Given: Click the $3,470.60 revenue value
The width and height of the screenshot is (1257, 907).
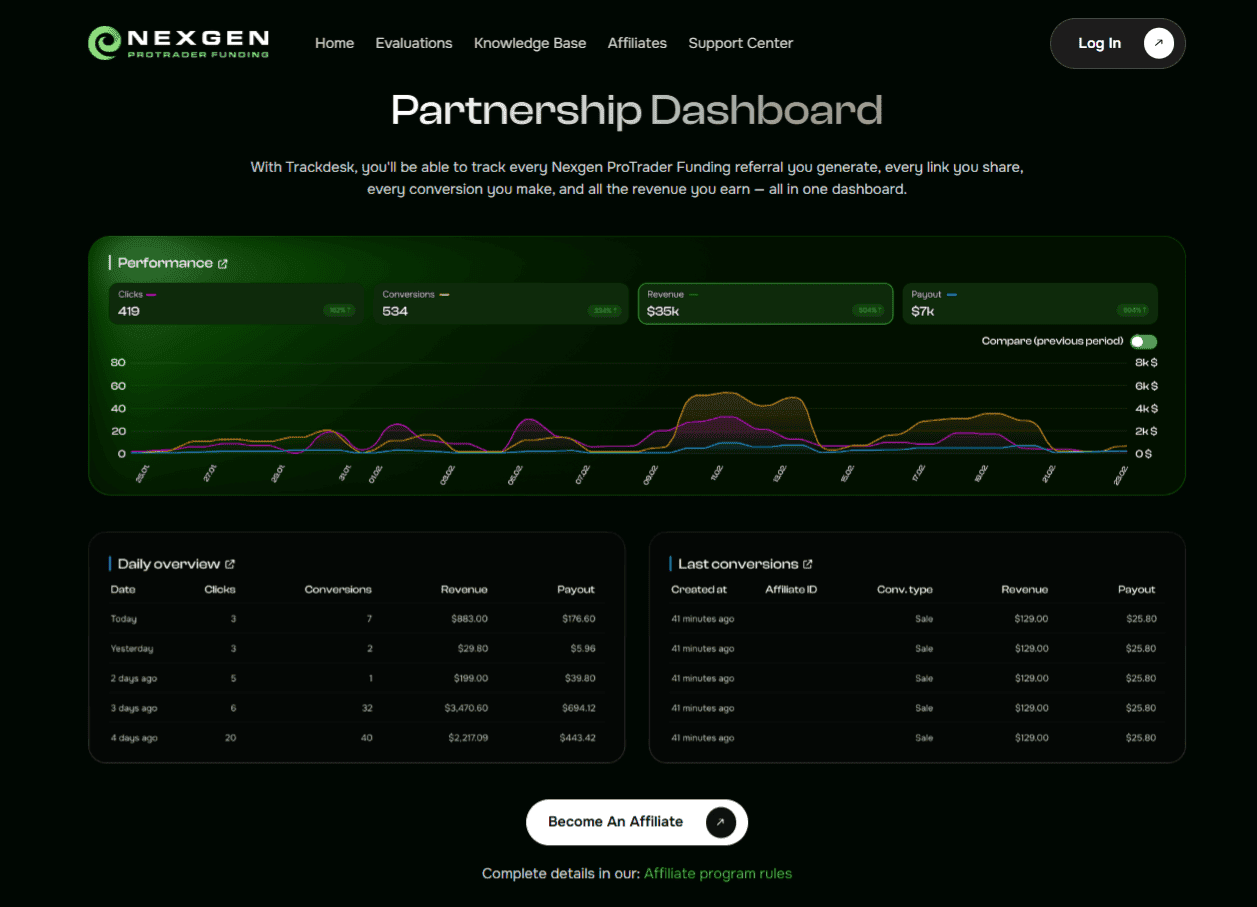Looking at the screenshot, I should (x=464, y=708).
